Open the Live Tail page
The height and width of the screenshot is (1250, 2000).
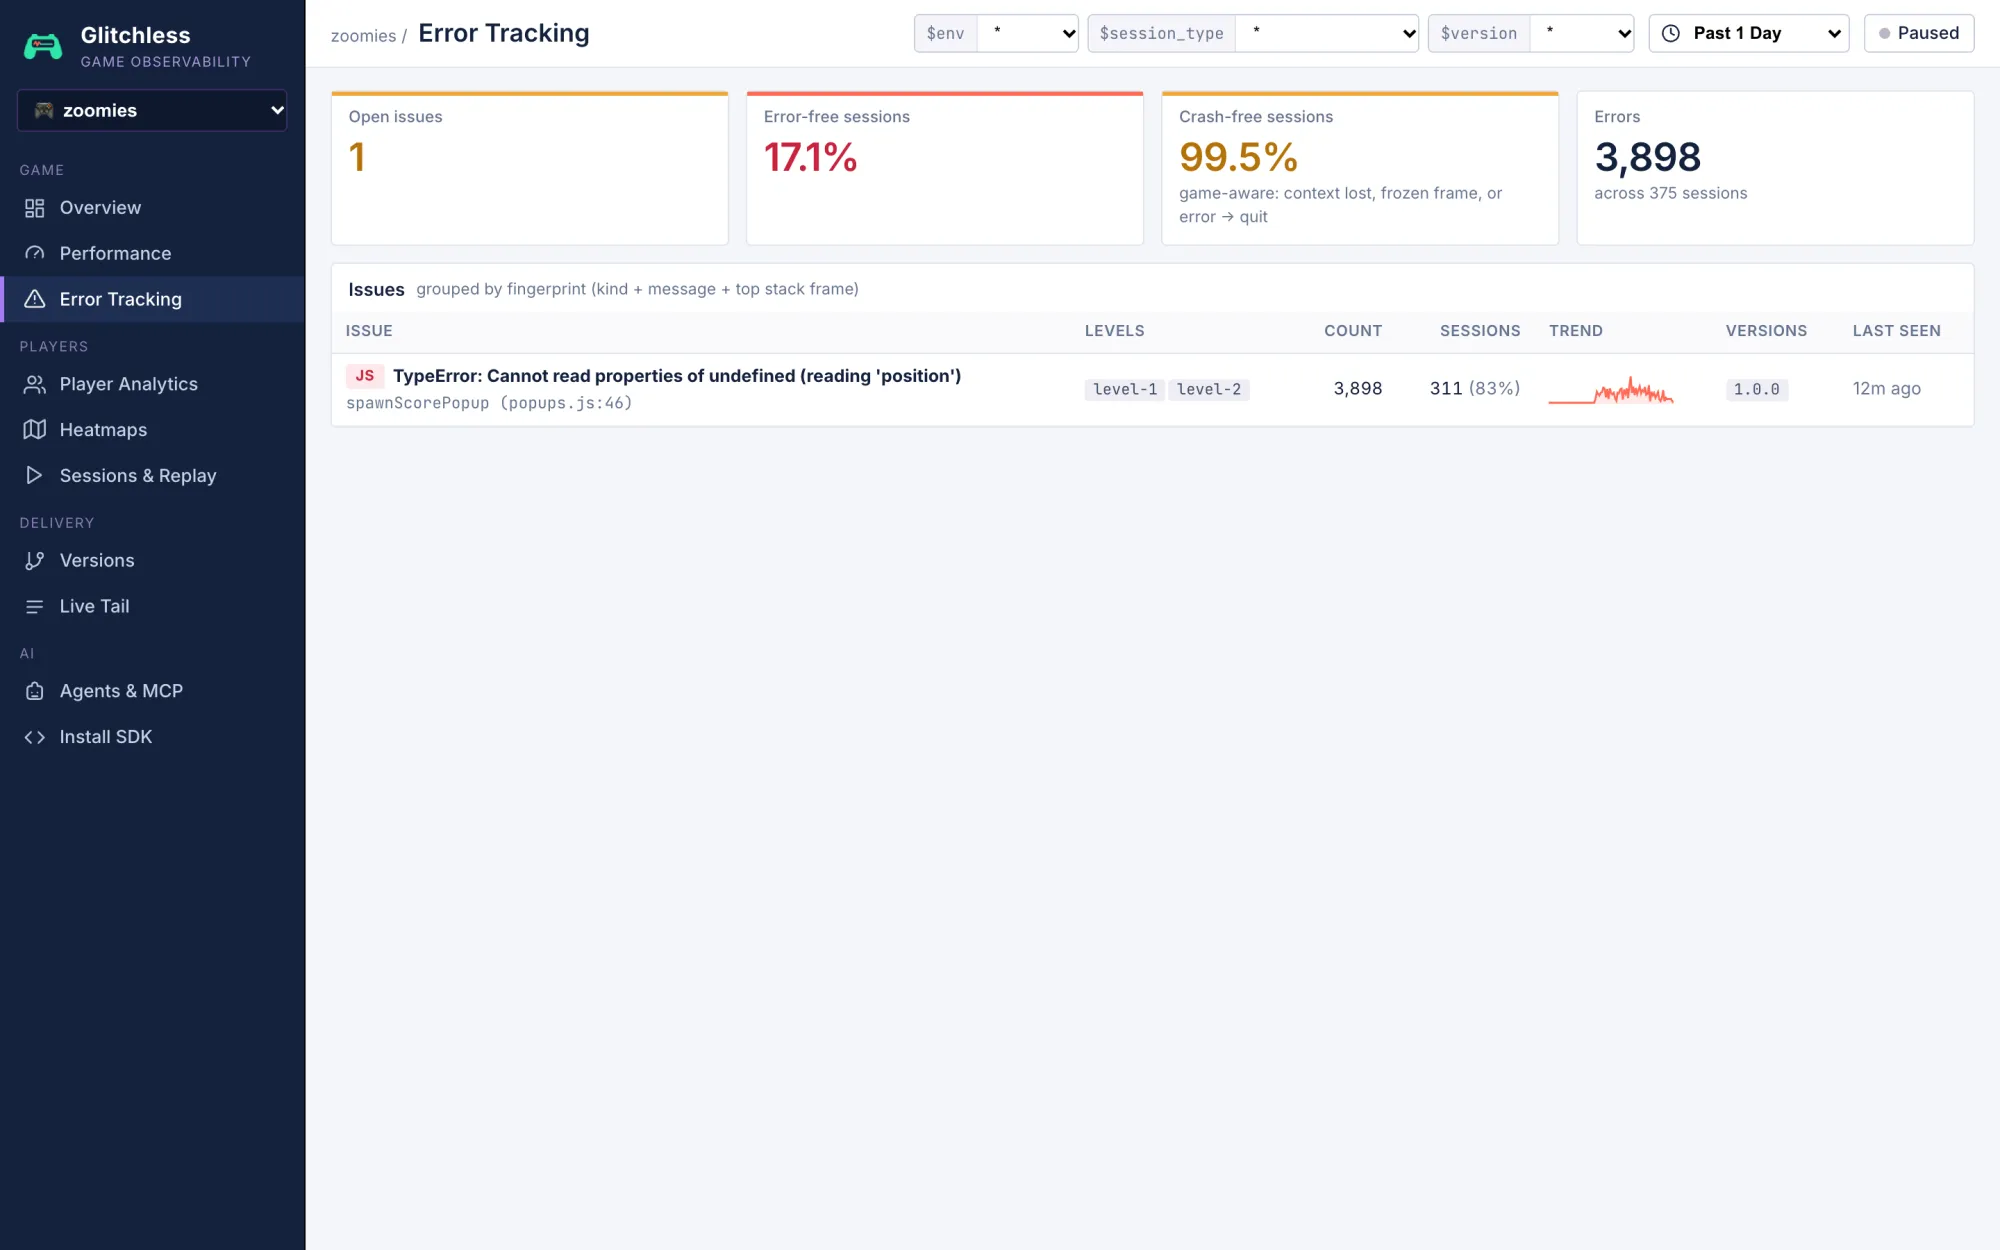152,607
